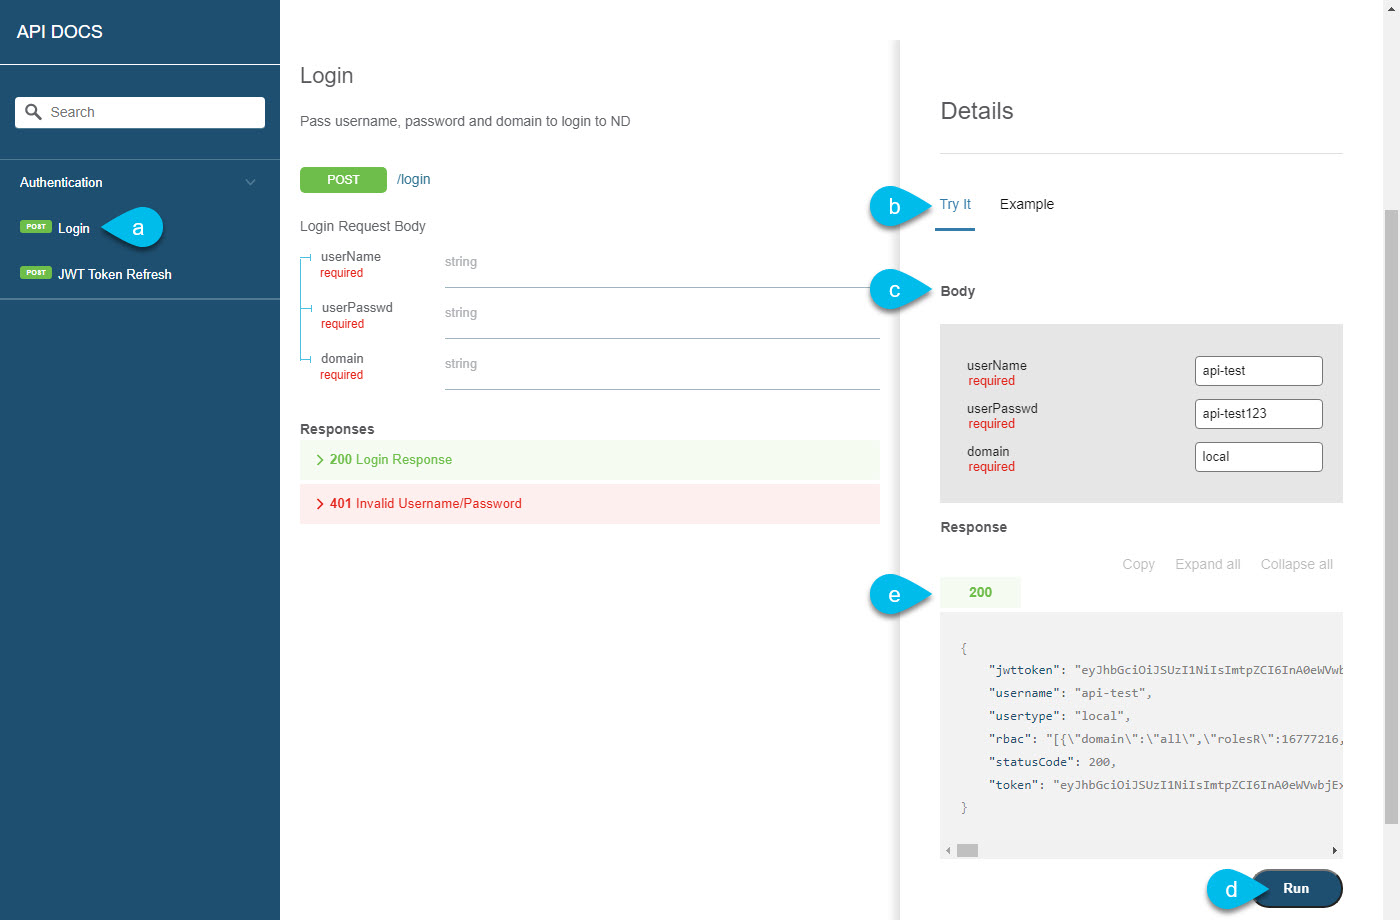Click Collapse all in the Response section

[1296, 564]
